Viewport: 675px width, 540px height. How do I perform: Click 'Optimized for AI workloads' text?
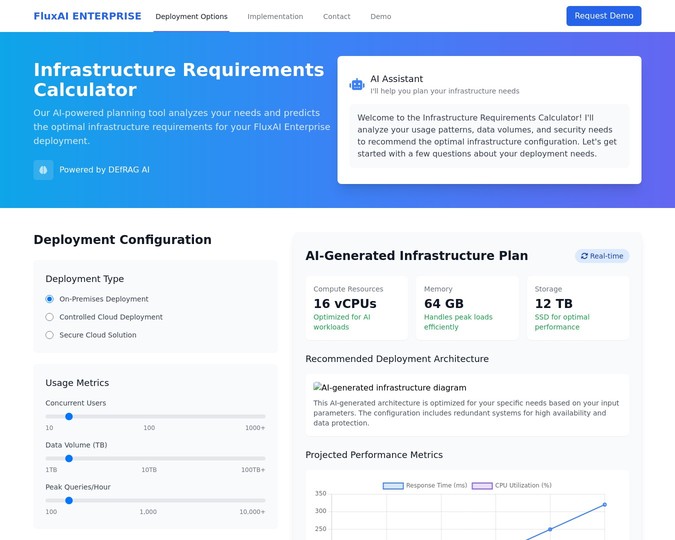[x=342, y=322]
